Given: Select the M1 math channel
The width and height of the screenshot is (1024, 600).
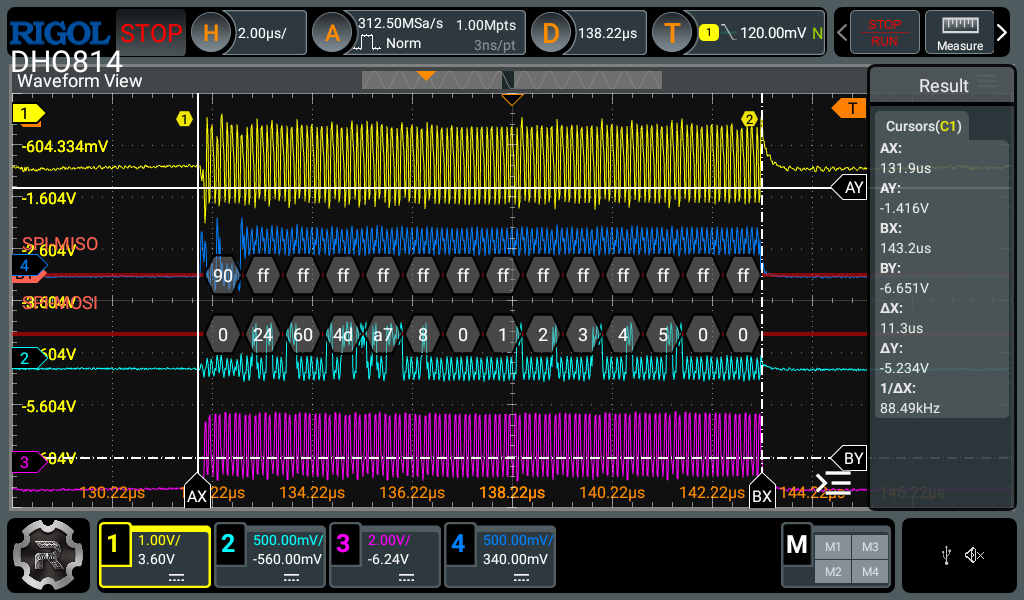Looking at the screenshot, I should (833, 547).
